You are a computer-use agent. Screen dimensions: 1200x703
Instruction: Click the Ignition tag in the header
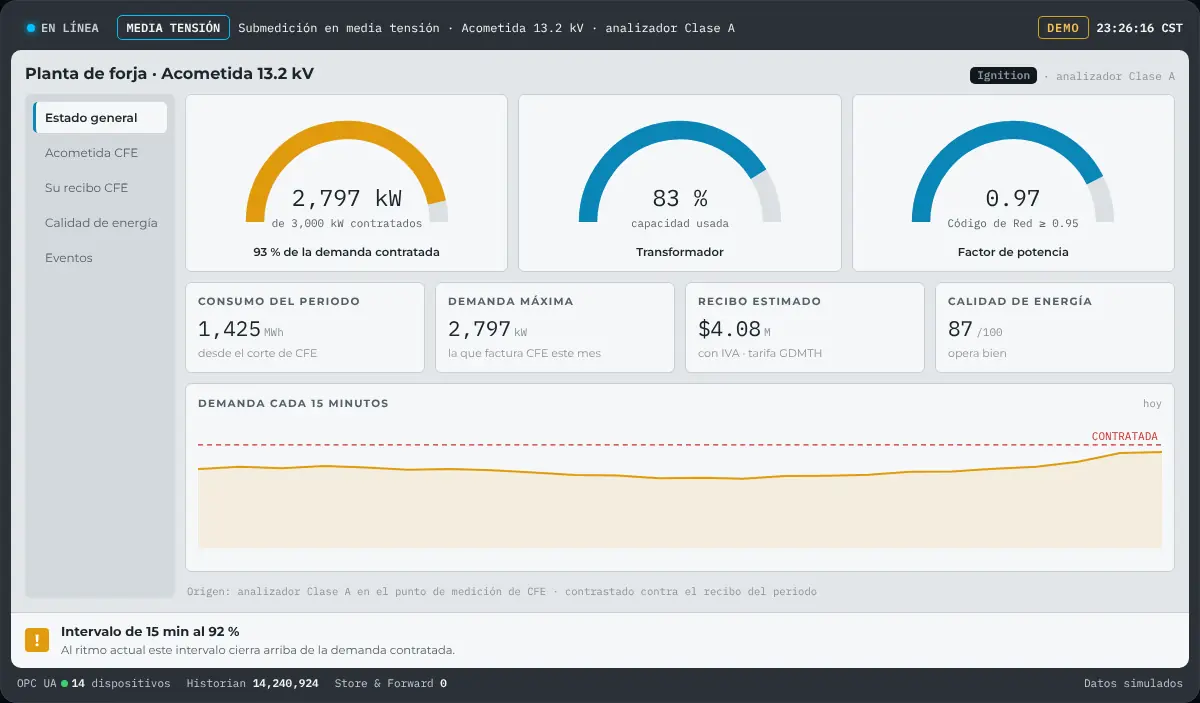click(x=1003, y=76)
